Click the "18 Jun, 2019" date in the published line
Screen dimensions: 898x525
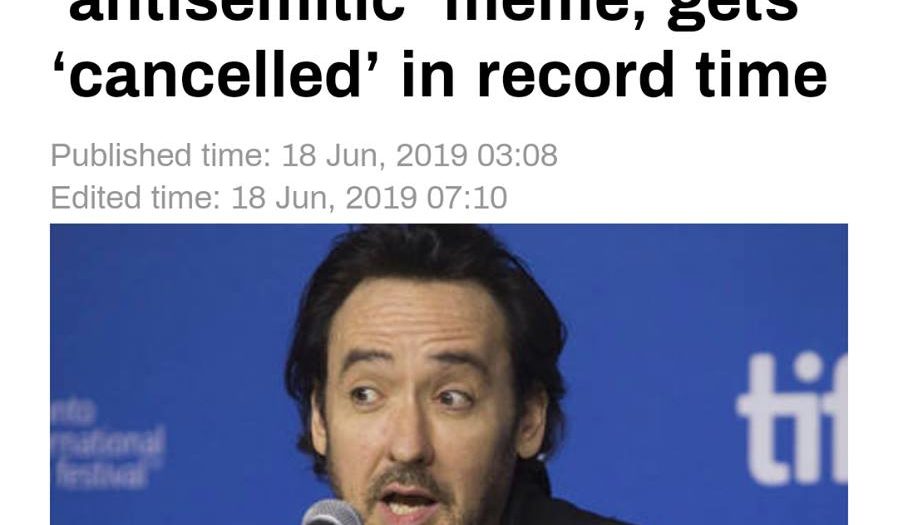[x=374, y=156]
